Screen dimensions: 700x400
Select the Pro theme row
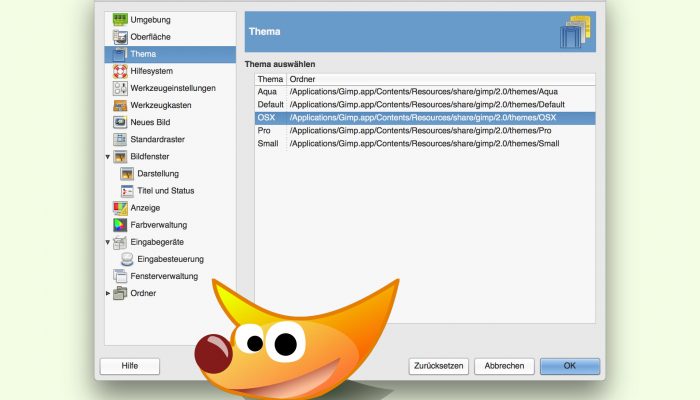[x=425, y=131]
